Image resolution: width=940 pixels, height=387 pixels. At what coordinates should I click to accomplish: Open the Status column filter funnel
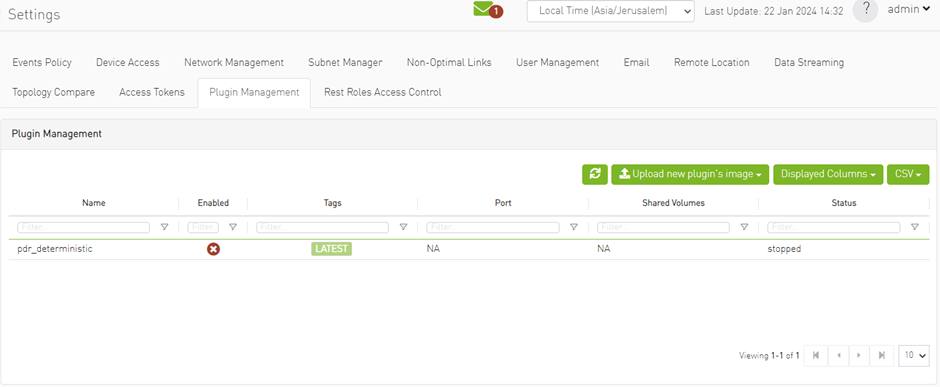[x=915, y=228]
